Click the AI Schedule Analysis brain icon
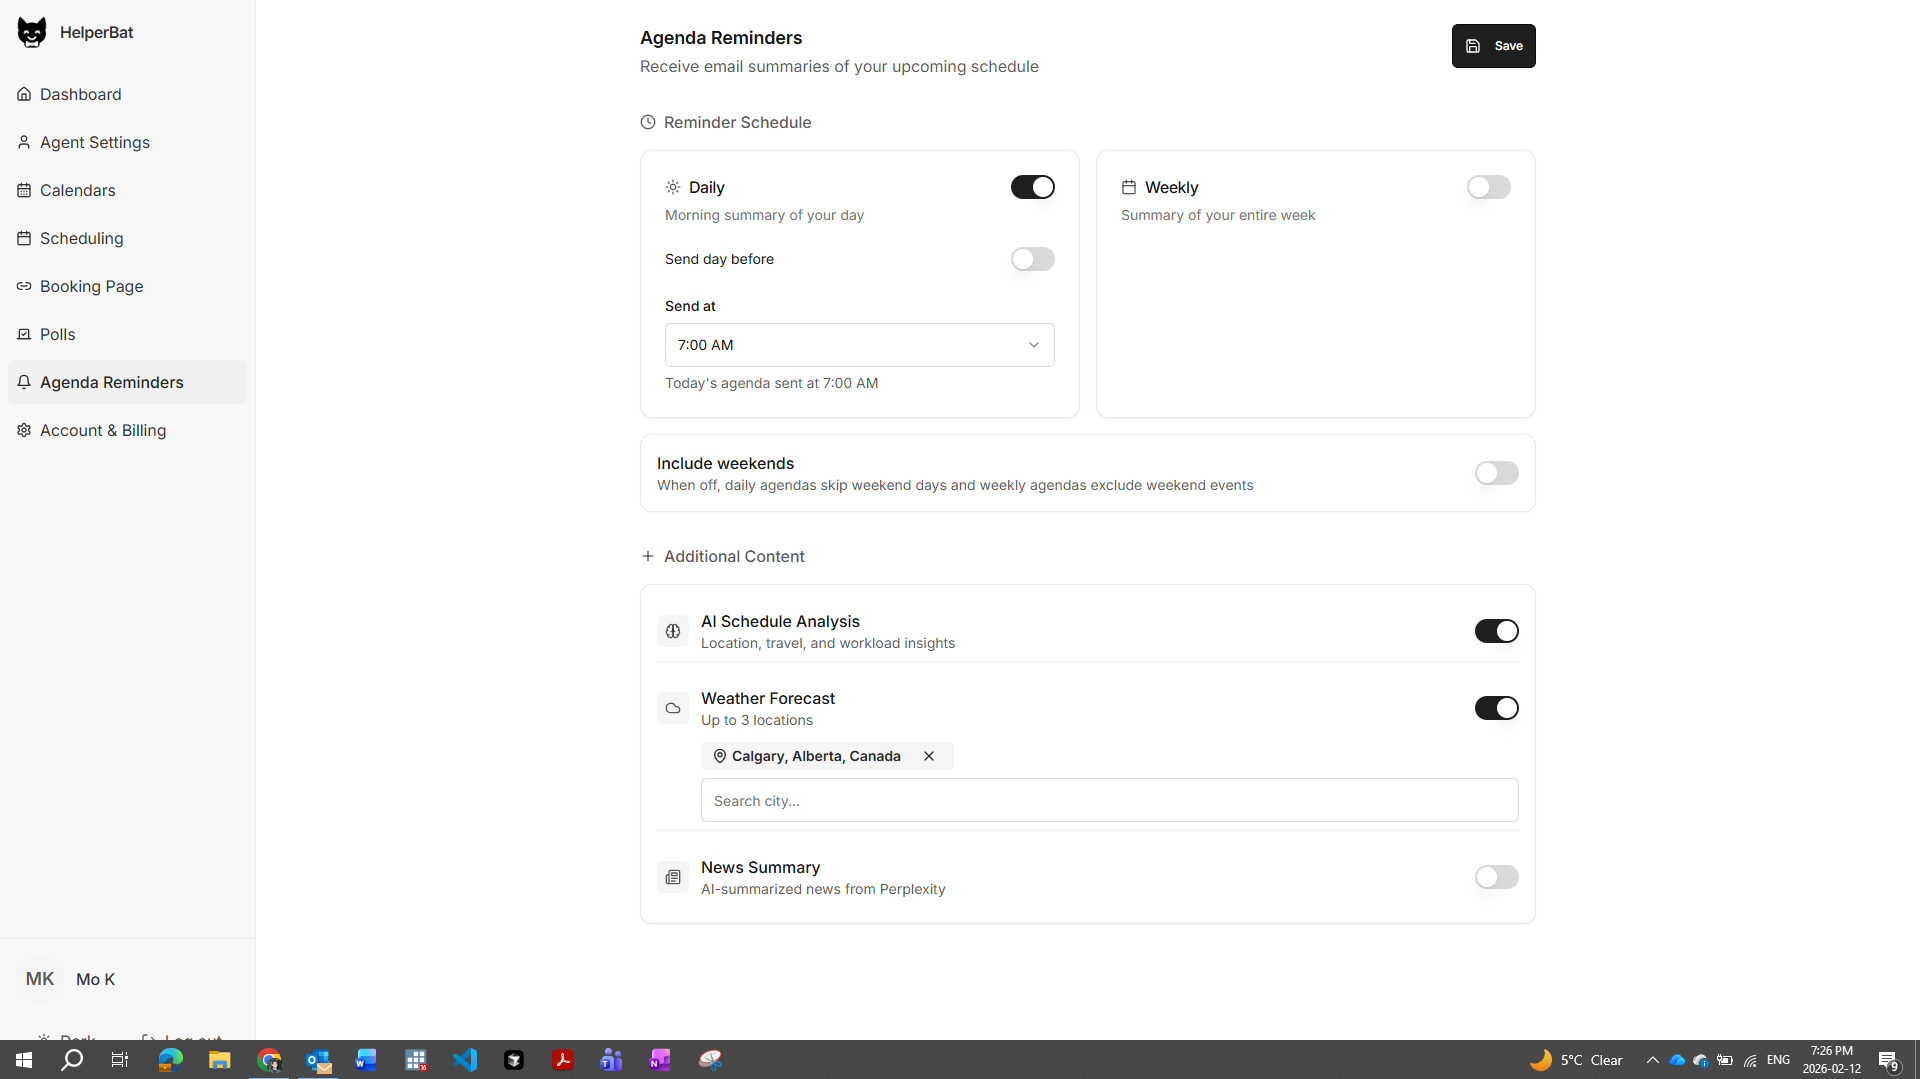 (672, 631)
